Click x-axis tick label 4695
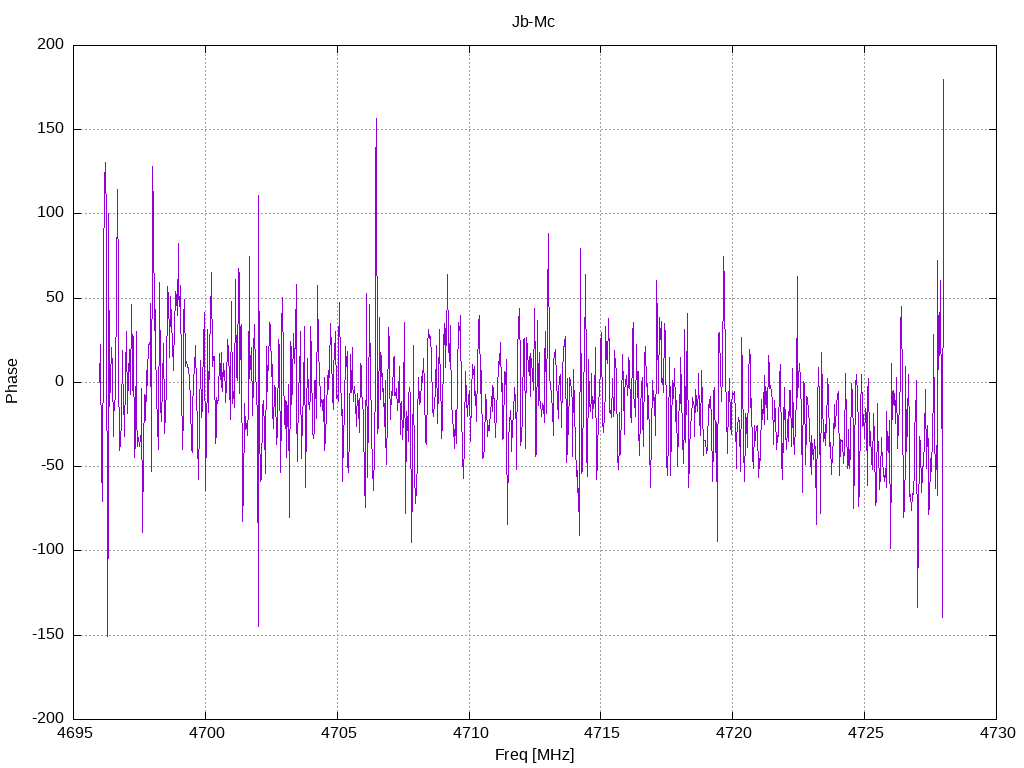 click(x=74, y=733)
